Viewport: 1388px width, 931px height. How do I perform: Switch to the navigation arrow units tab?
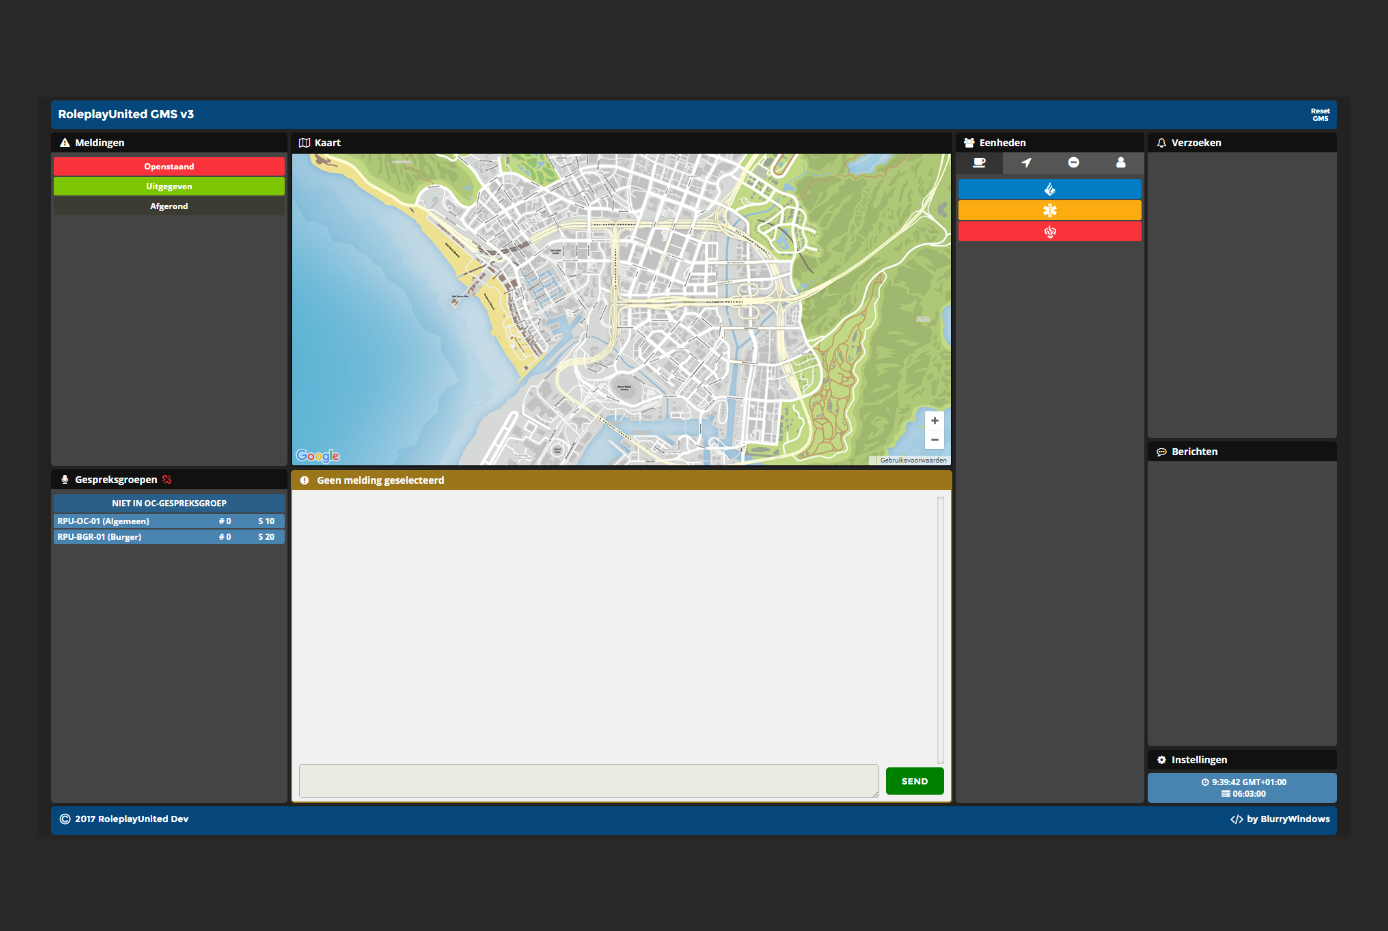tap(1026, 163)
